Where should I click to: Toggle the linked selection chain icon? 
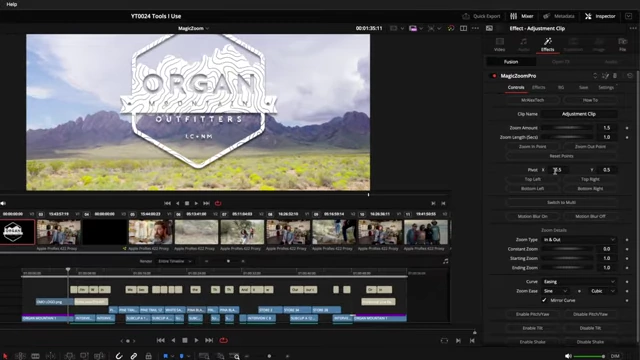tap(133, 356)
